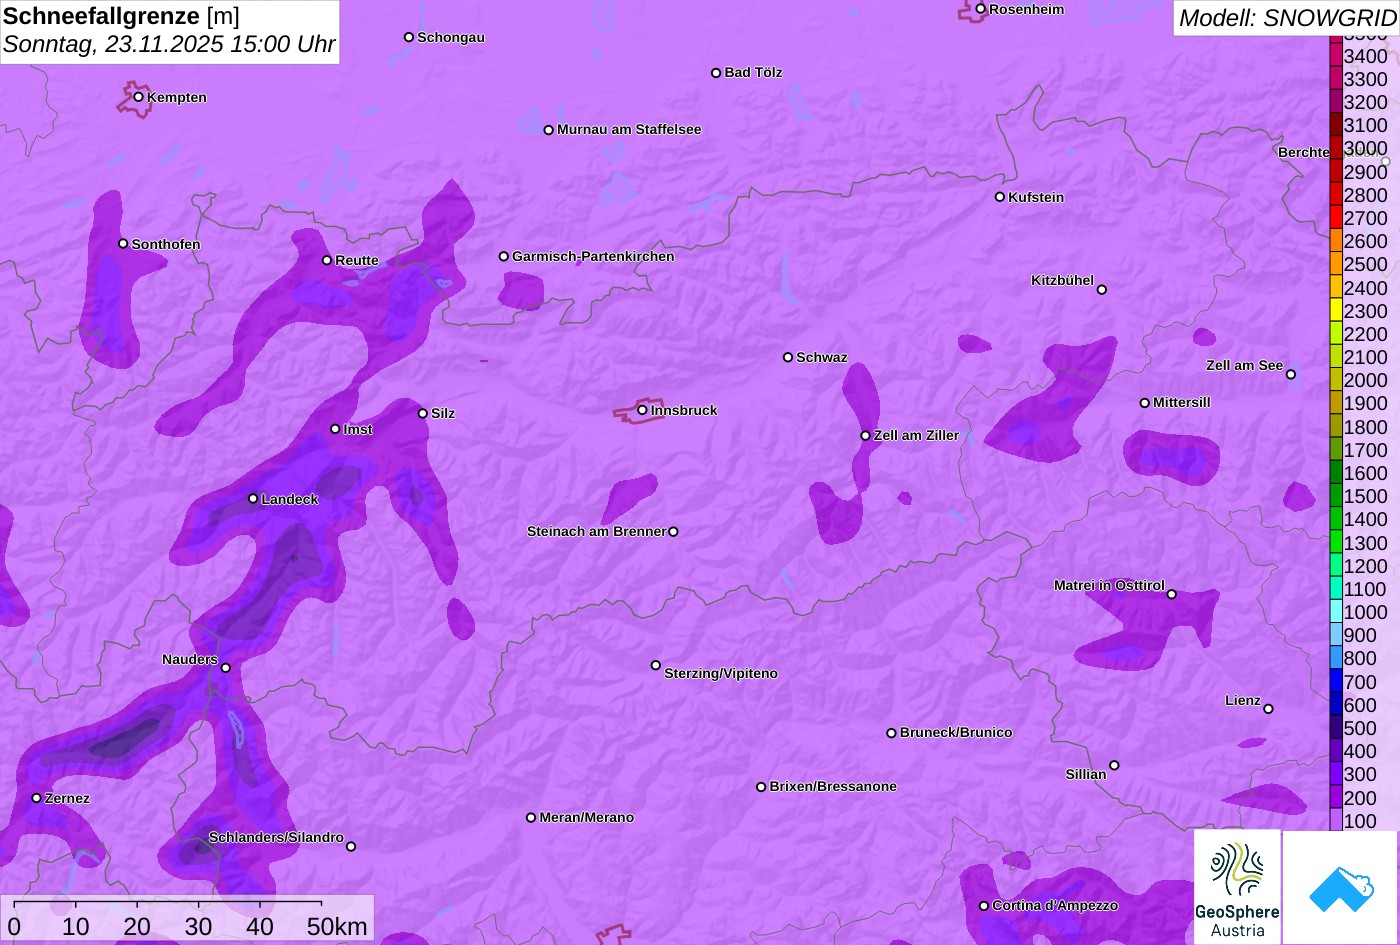The height and width of the screenshot is (945, 1400).
Task: Select the Murnau am Staffelsee marker dot
Action: pyautogui.click(x=549, y=130)
